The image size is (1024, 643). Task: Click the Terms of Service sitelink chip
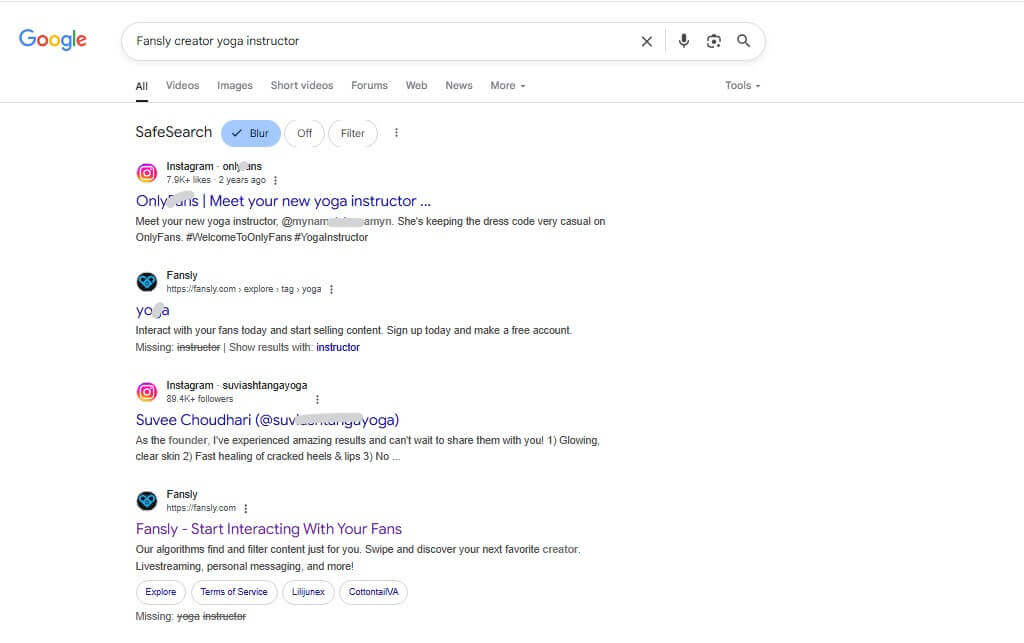[x=234, y=592]
